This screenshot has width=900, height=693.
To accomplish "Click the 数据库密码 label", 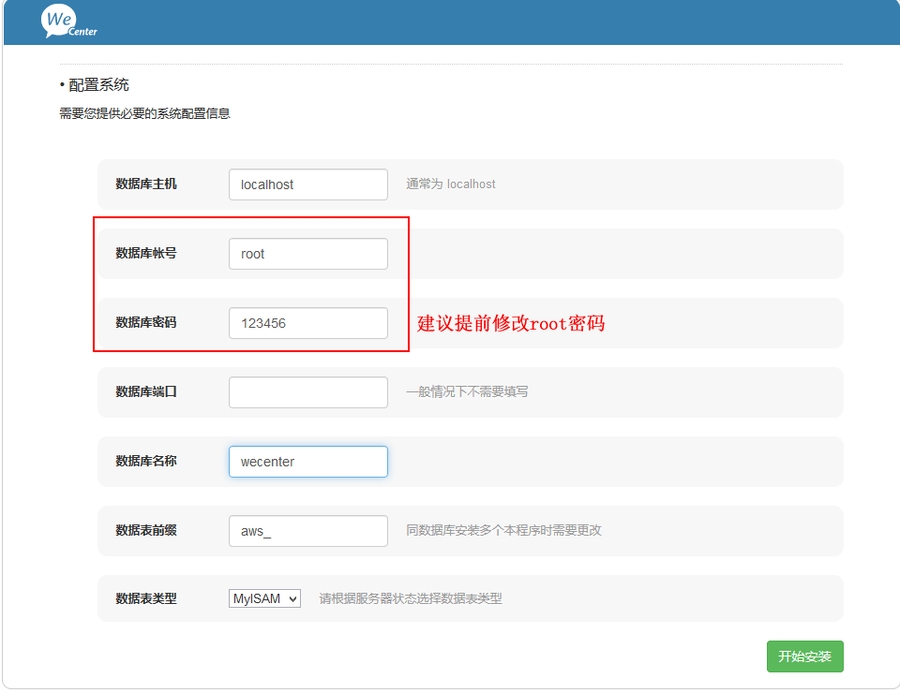I will pos(146,323).
